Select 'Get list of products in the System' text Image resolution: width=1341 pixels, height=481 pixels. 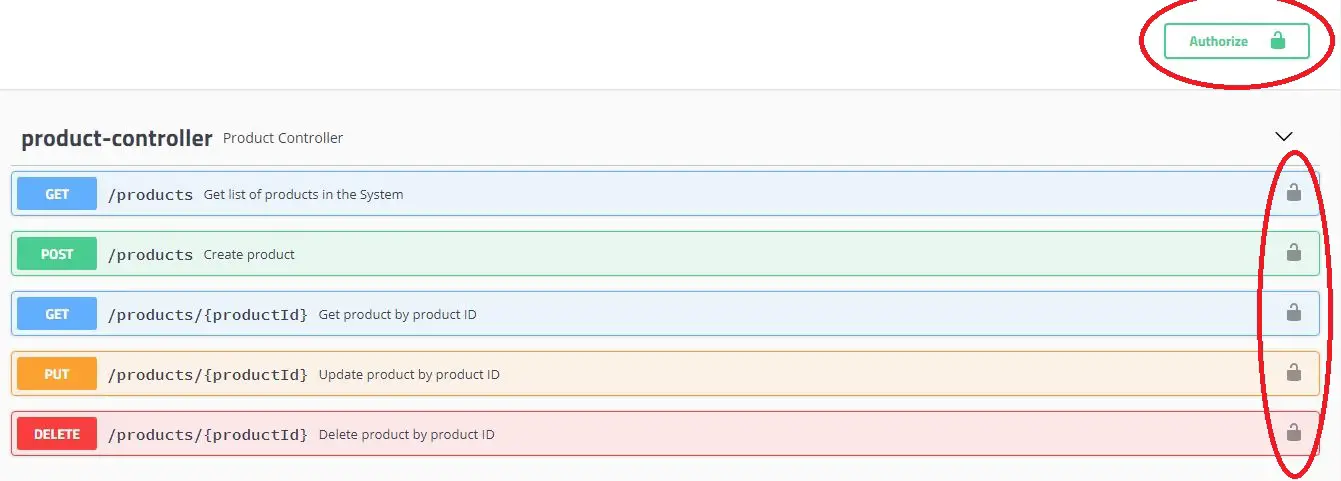tap(304, 194)
